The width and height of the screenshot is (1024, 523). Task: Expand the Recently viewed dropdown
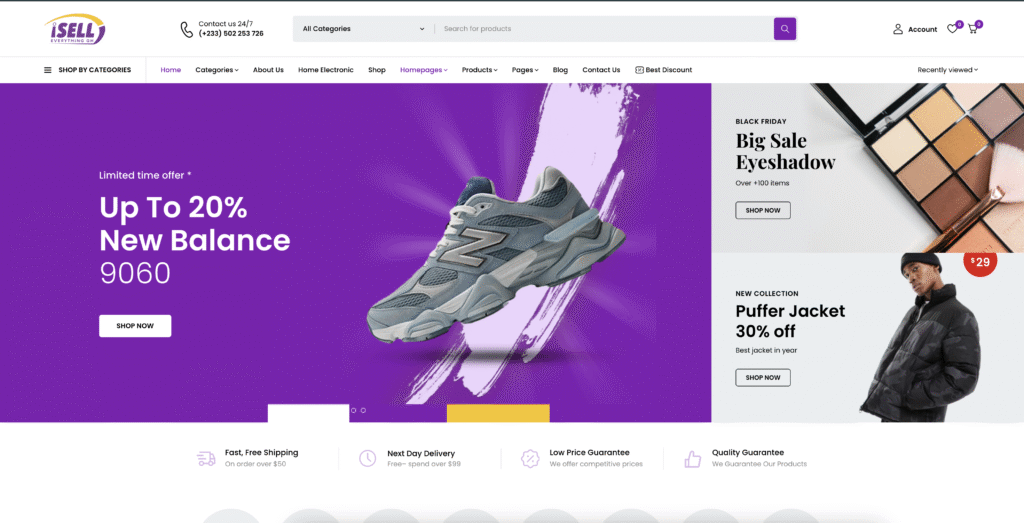pos(947,70)
